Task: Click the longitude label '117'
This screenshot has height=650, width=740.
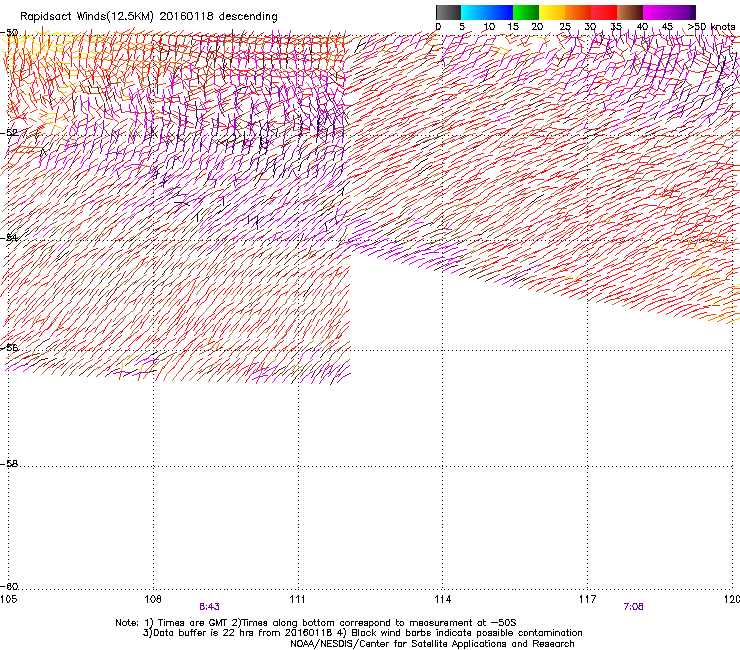Action: point(587,599)
